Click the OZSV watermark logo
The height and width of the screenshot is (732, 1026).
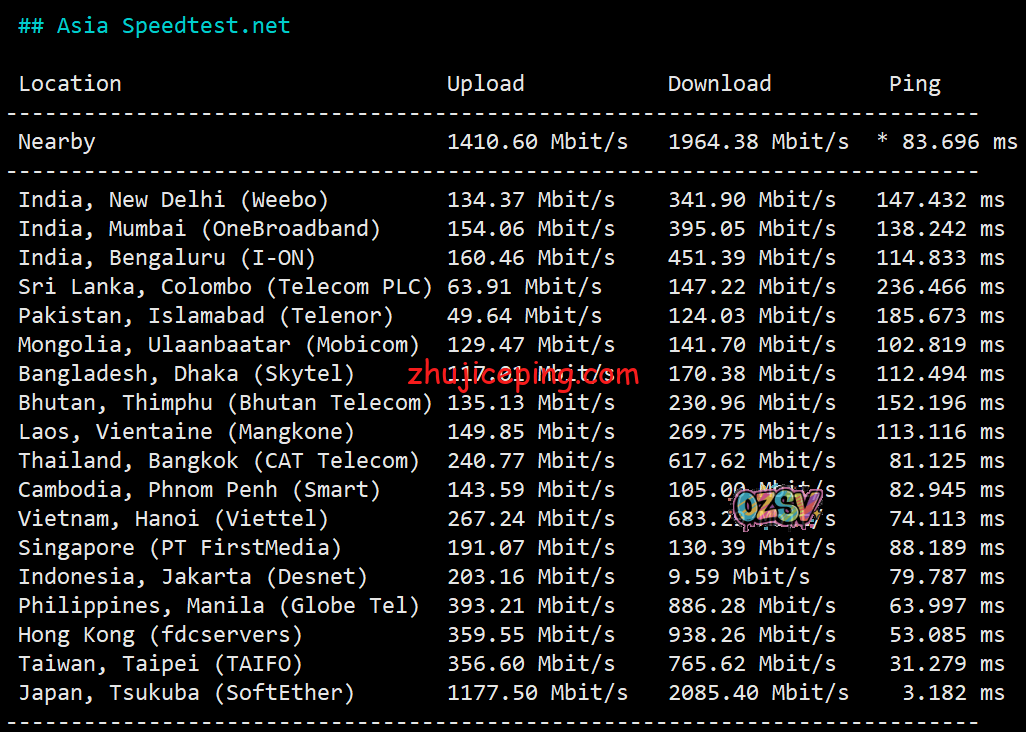coord(777,507)
